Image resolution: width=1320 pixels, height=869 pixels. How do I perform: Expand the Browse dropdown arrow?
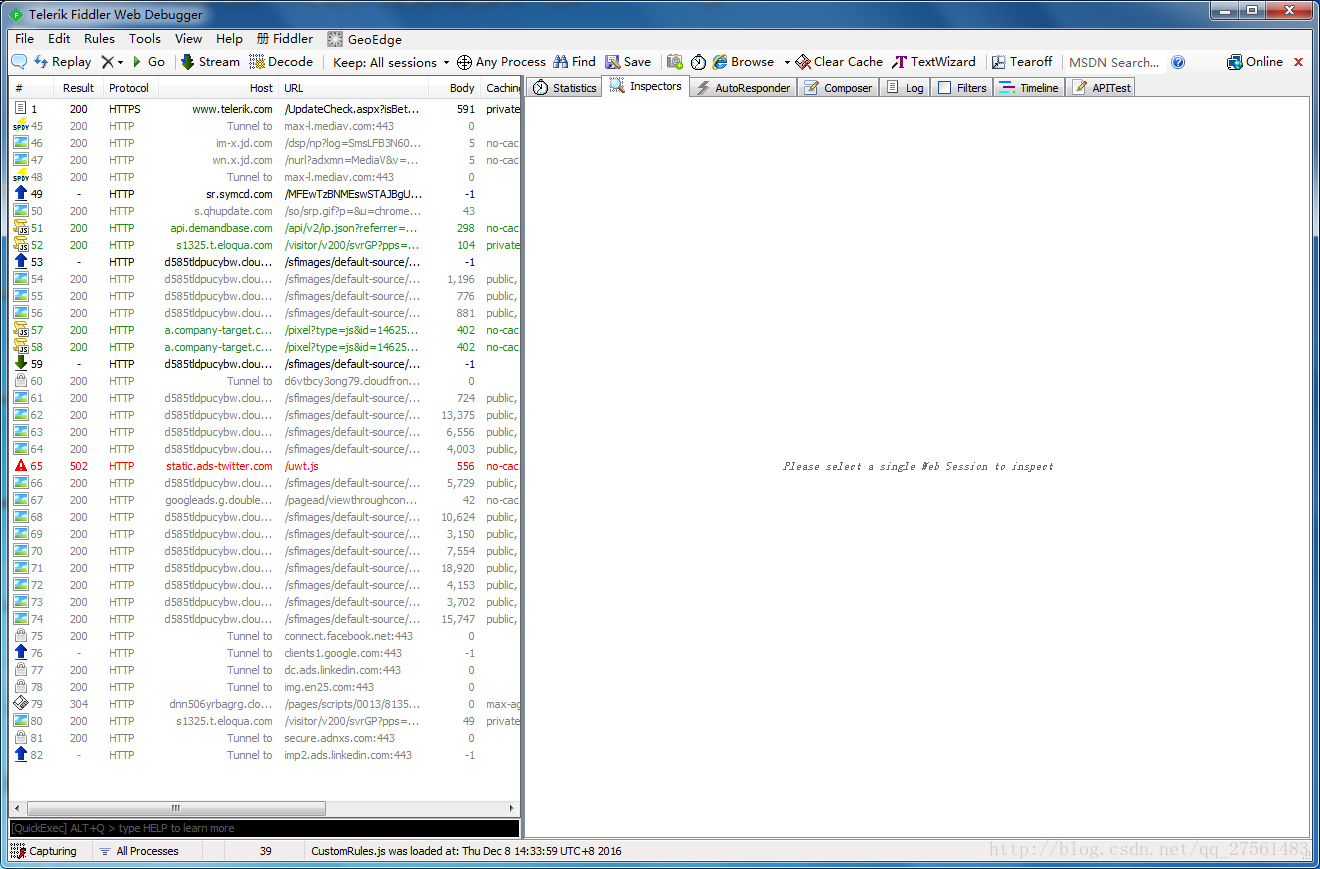[787, 62]
